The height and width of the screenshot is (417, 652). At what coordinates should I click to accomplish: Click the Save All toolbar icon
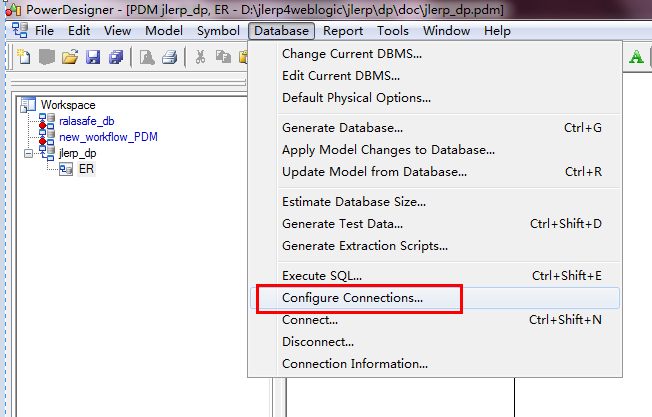pyautogui.click(x=116, y=57)
